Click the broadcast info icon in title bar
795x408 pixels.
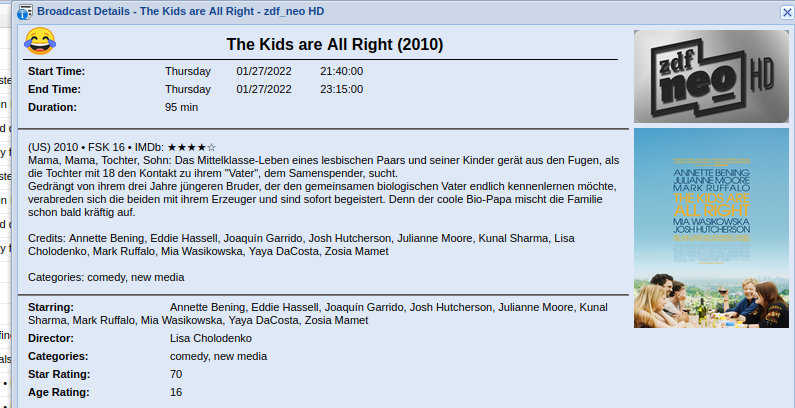(25, 12)
